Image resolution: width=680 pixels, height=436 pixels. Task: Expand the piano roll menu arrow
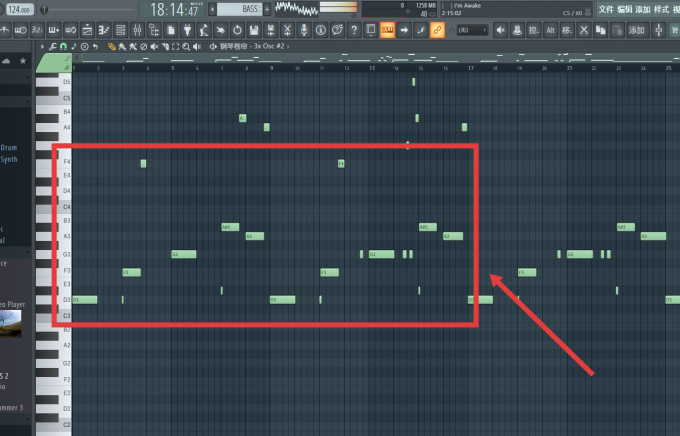point(42,46)
